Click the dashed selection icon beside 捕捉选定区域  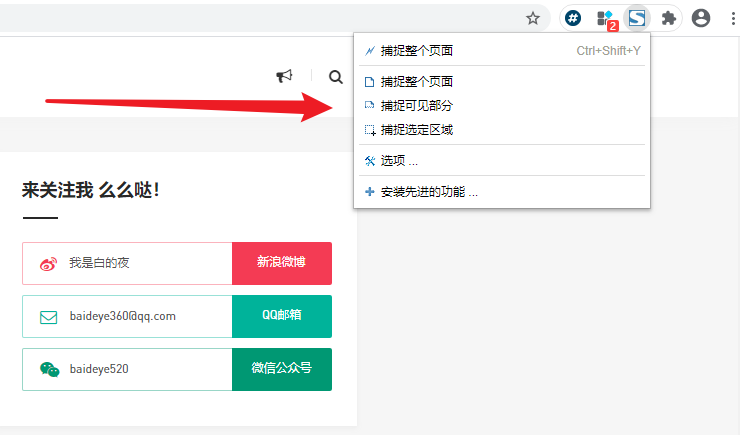(370, 130)
